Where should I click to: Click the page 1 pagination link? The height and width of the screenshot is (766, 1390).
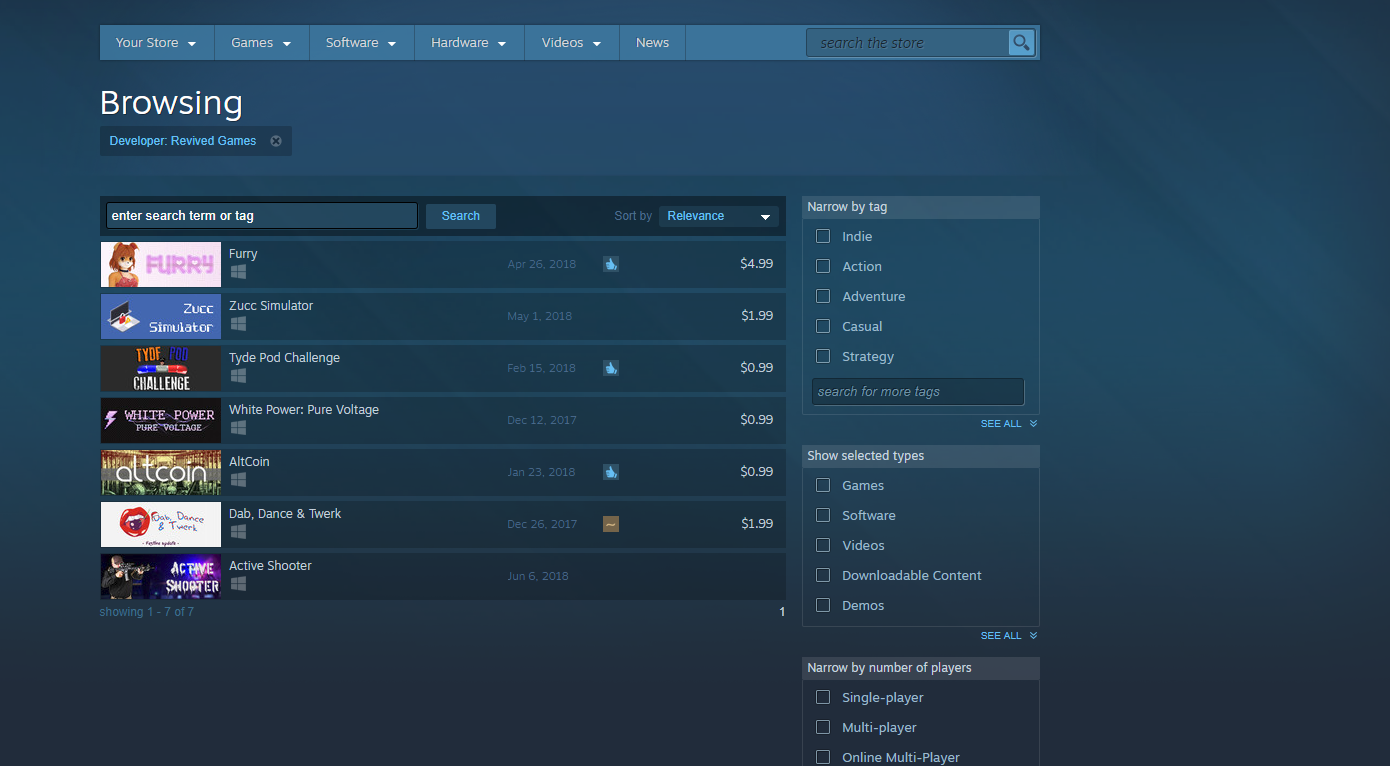tap(782, 612)
